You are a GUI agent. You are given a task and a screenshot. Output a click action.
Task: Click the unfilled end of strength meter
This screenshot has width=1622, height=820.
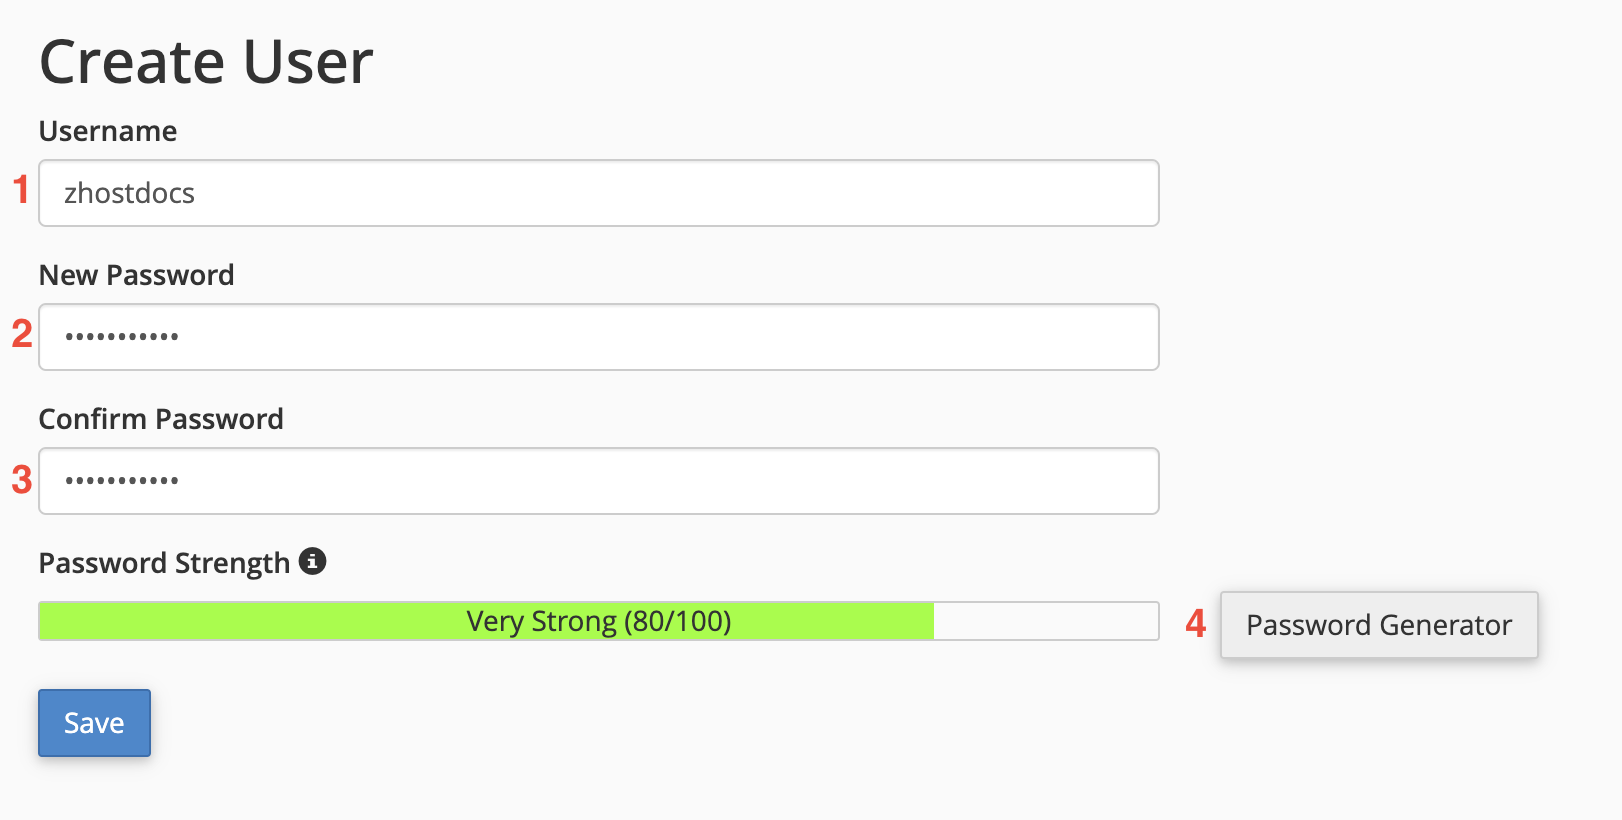[x=1045, y=621]
